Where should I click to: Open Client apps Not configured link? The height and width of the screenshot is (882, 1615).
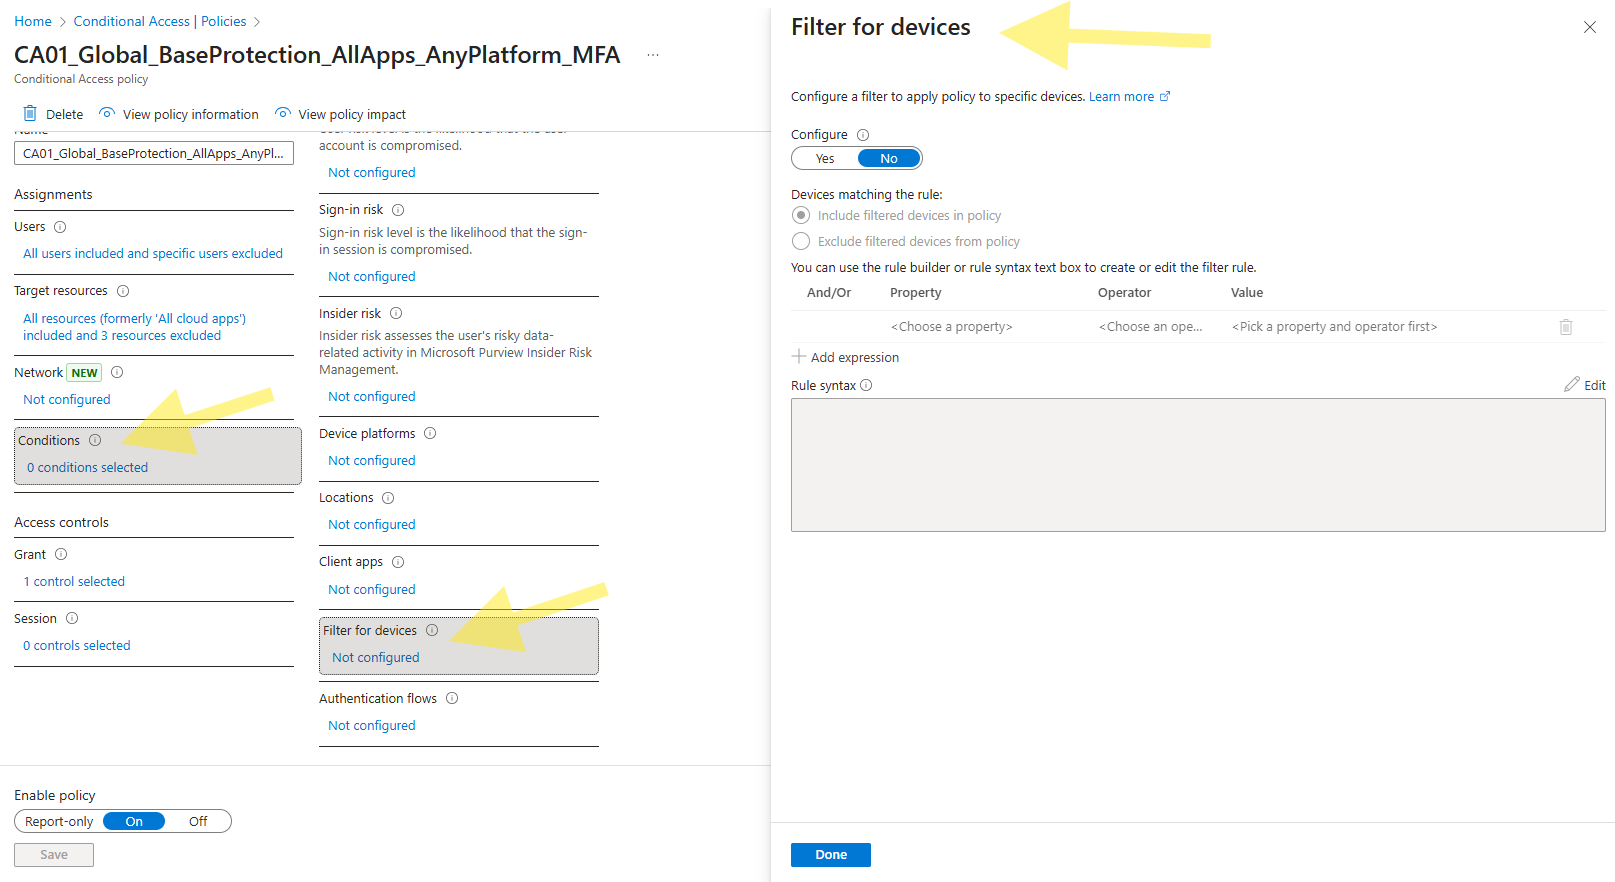[x=372, y=590]
